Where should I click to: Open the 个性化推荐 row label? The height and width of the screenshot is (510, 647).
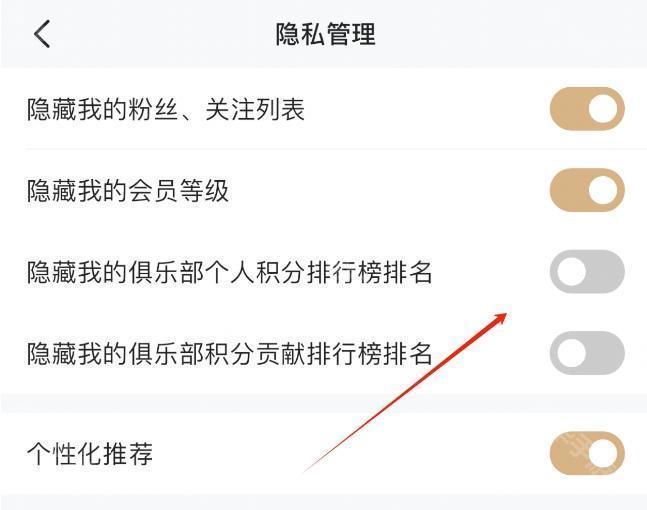click(x=90, y=454)
